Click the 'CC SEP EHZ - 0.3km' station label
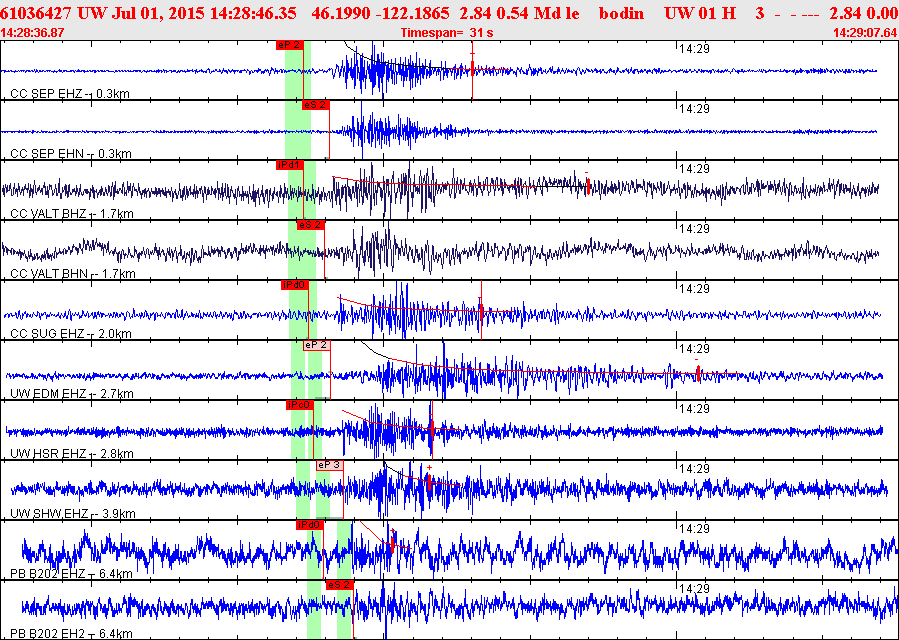Viewport: 899px width, 640px height. pyautogui.click(x=70, y=94)
